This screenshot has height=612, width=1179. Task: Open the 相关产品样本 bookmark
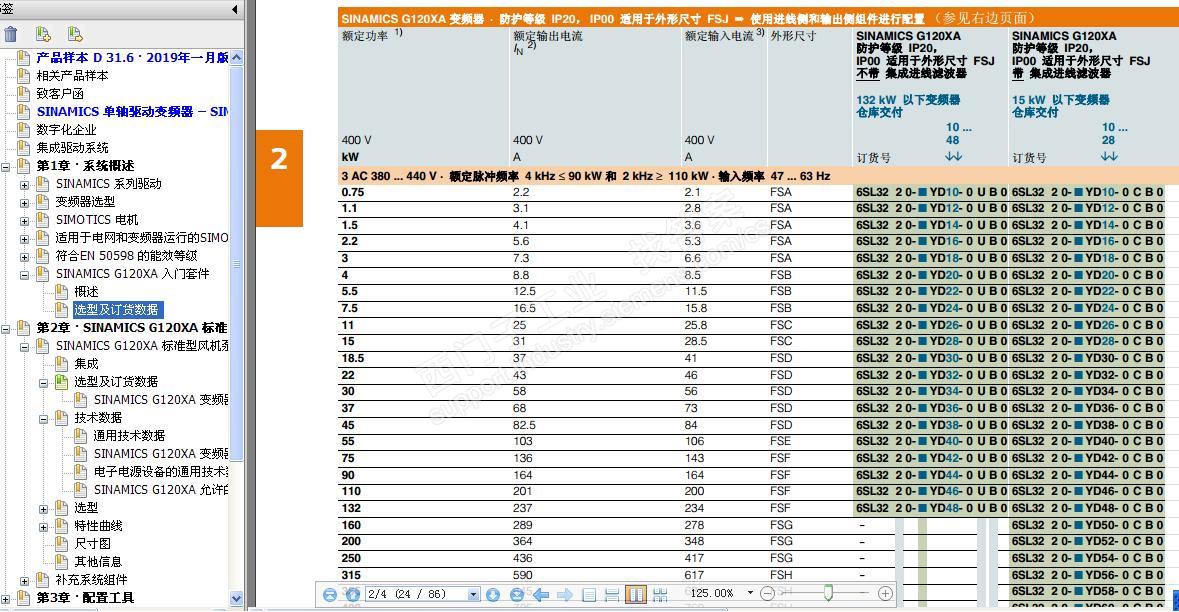click(72, 75)
